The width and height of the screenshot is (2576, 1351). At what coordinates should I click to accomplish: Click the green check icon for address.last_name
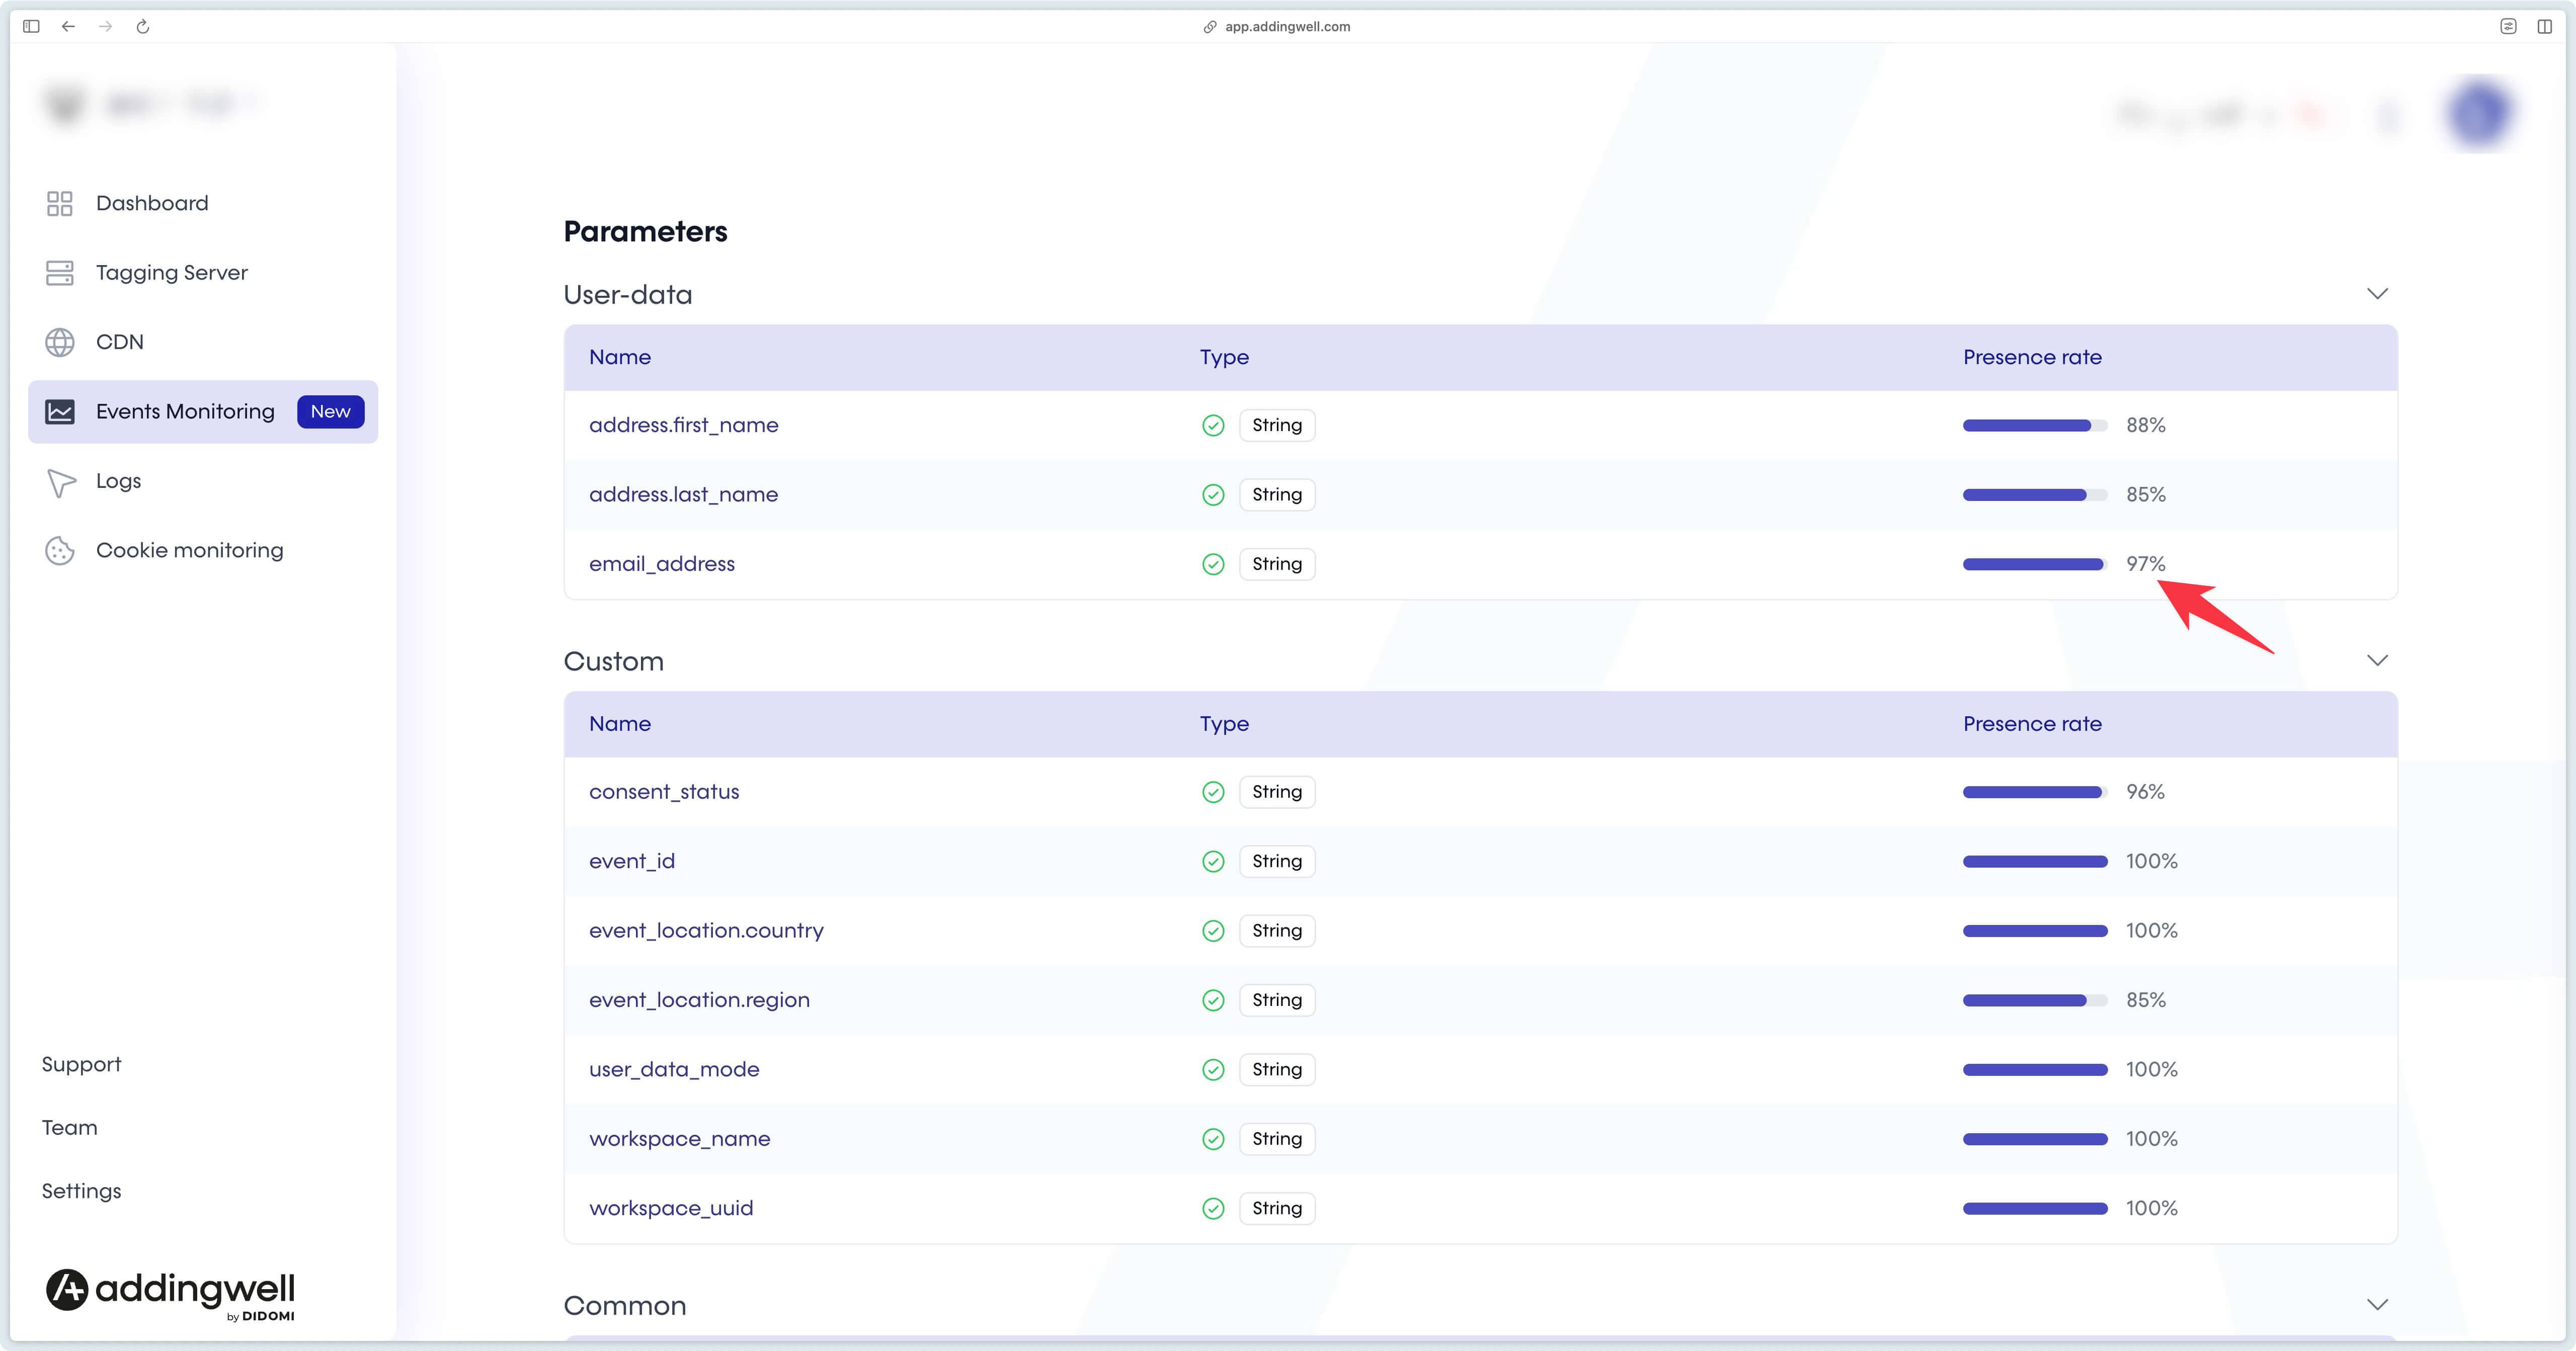click(x=1213, y=495)
